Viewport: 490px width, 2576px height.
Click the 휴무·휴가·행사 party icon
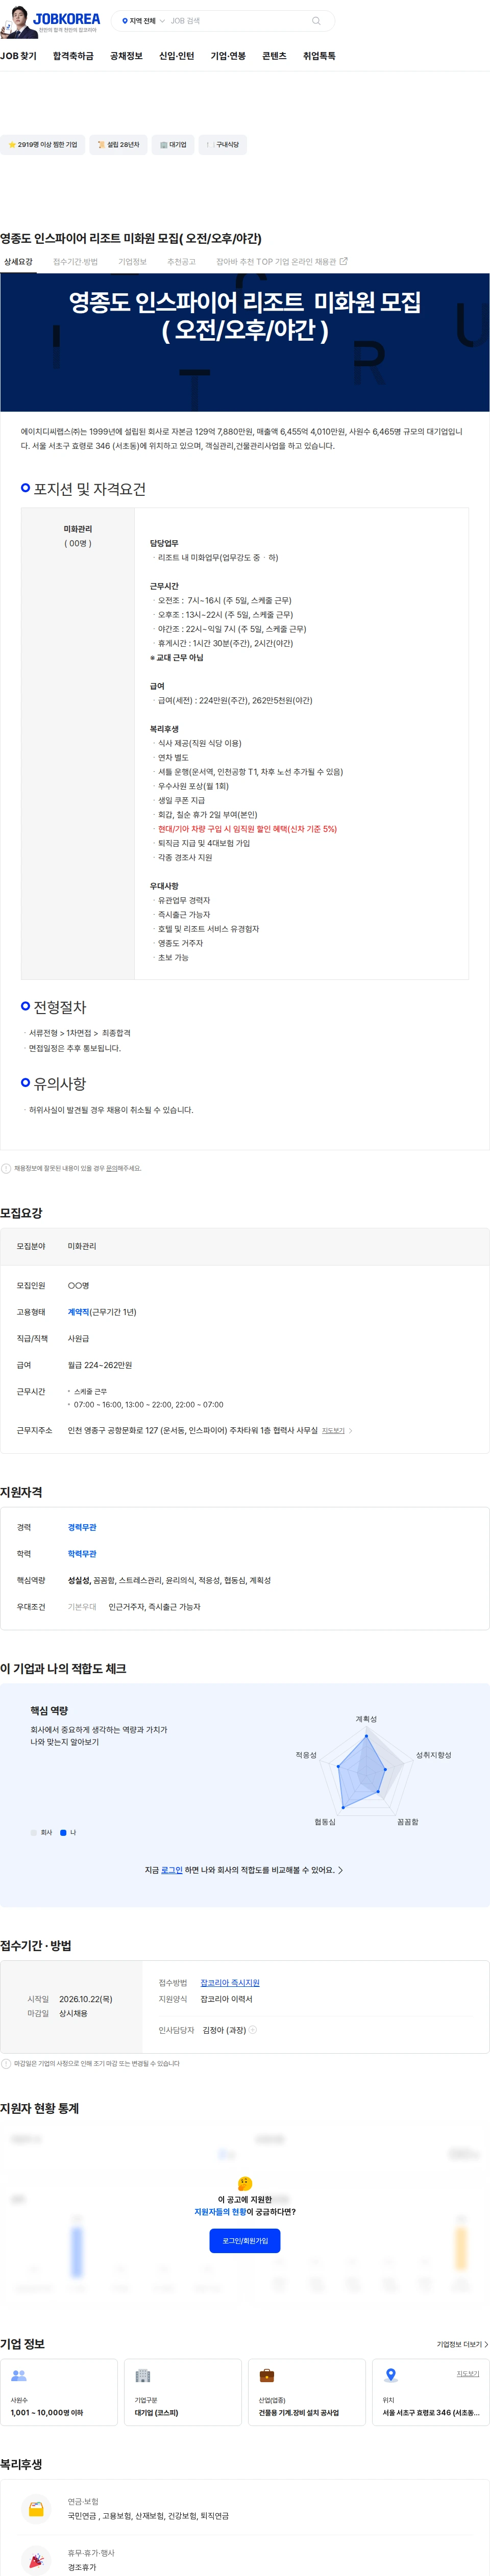36,2560
